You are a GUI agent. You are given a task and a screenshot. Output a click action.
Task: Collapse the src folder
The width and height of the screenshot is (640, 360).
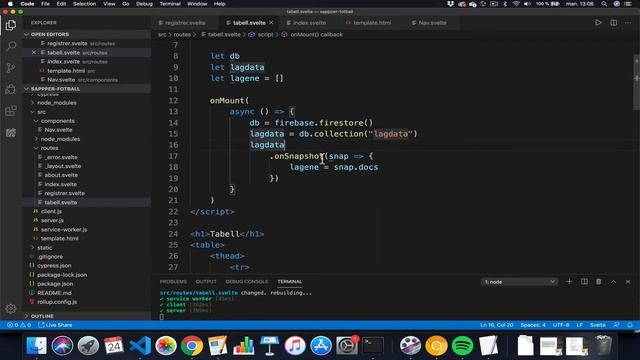click(41, 112)
